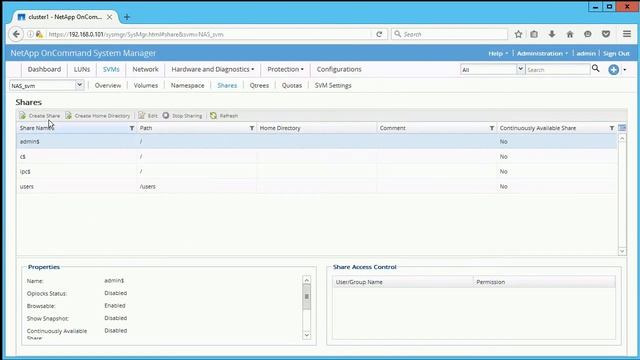This screenshot has width=640, height=360.
Task: Open the column chooser icon in the table header
Action: click(622, 128)
